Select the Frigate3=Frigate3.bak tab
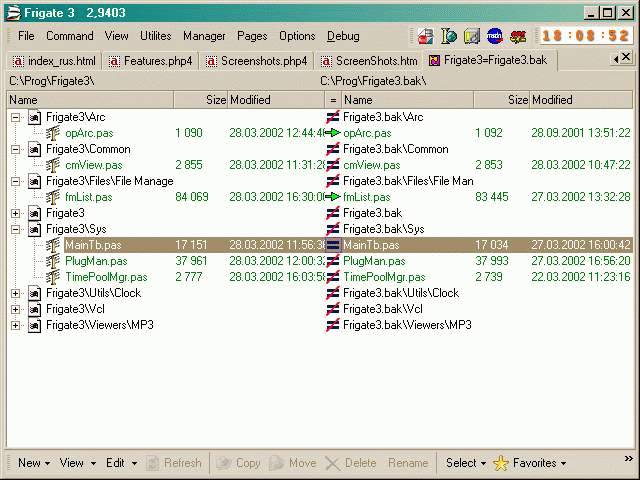 (488, 60)
